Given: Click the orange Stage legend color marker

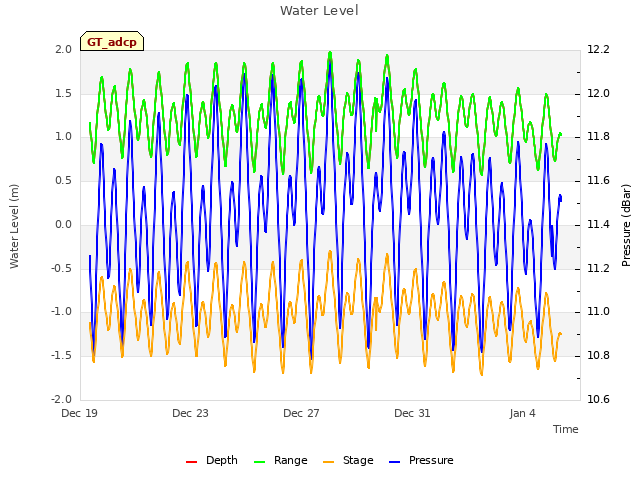Looking at the screenshot, I should coord(329,462).
